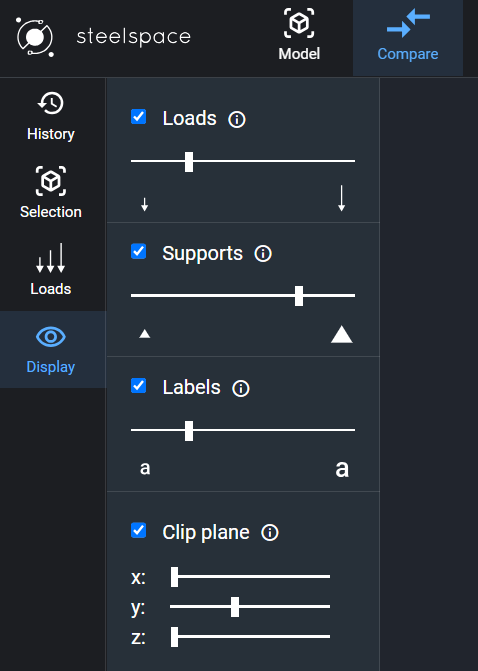Image resolution: width=478 pixels, height=671 pixels.
Task: Show info about Supports display
Action: [263, 254]
